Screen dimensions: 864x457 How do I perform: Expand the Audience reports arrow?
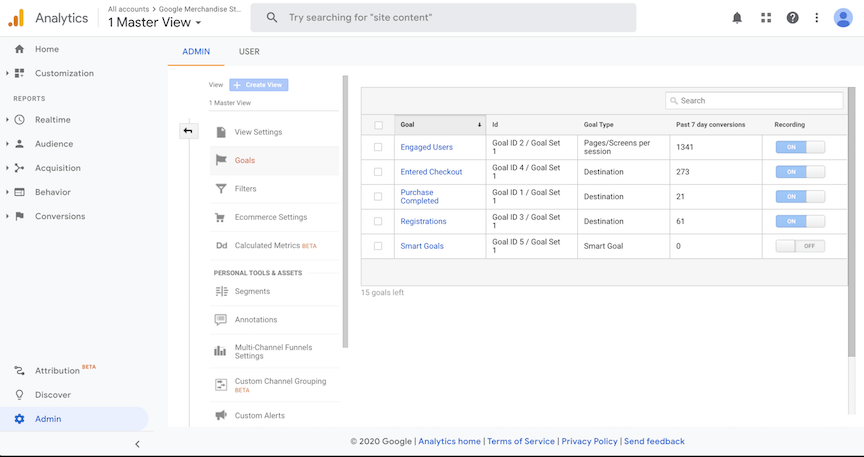[x=7, y=144]
